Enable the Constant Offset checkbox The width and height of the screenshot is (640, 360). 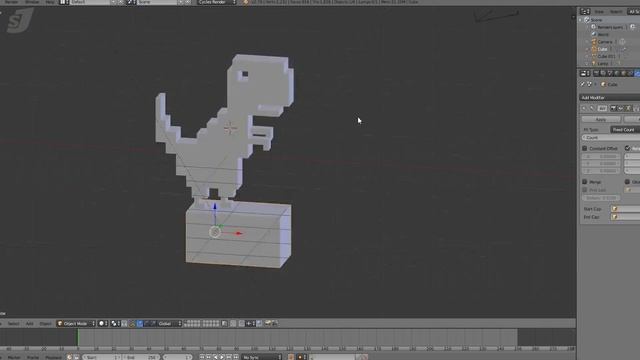(584, 149)
